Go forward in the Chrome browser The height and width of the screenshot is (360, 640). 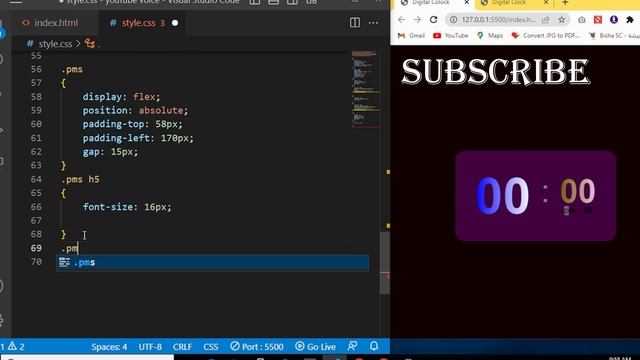[417, 20]
